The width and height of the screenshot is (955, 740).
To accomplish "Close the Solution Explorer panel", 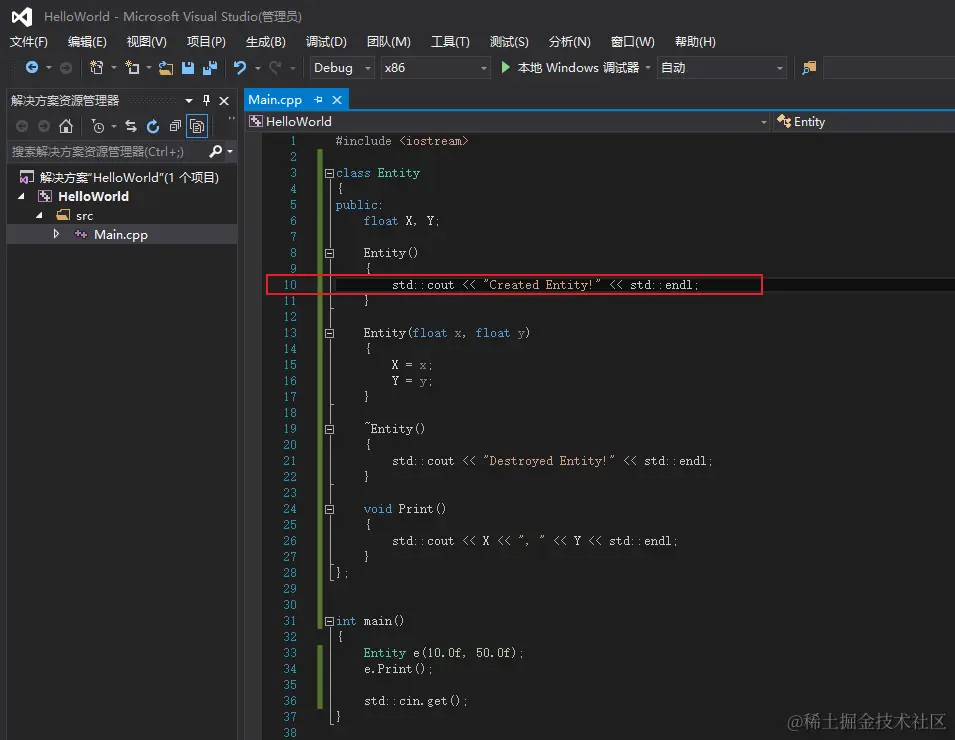I will click(224, 100).
